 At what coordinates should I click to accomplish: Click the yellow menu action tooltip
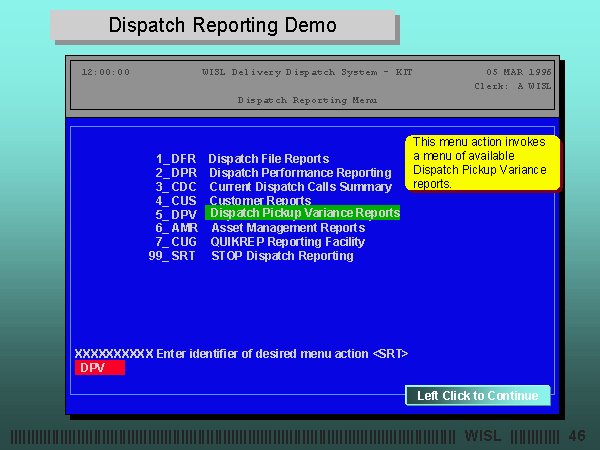pyautogui.click(x=483, y=162)
